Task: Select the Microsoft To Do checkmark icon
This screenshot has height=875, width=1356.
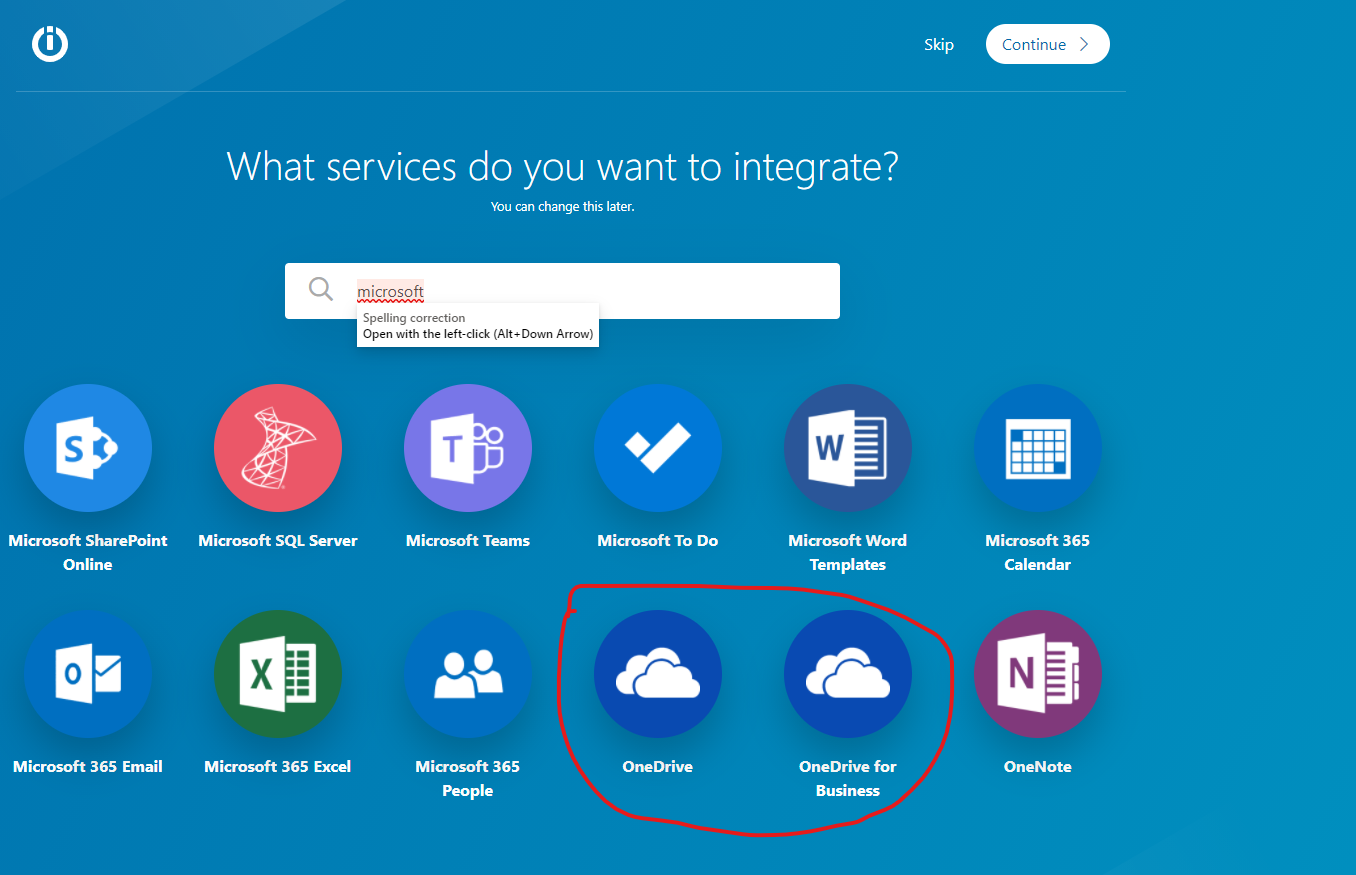Action: pos(658,448)
